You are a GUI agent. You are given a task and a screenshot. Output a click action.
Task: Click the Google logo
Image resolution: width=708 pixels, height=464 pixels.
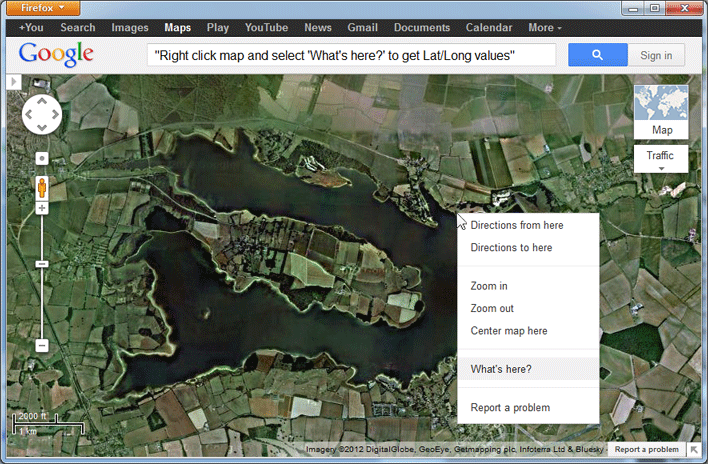tap(56, 55)
